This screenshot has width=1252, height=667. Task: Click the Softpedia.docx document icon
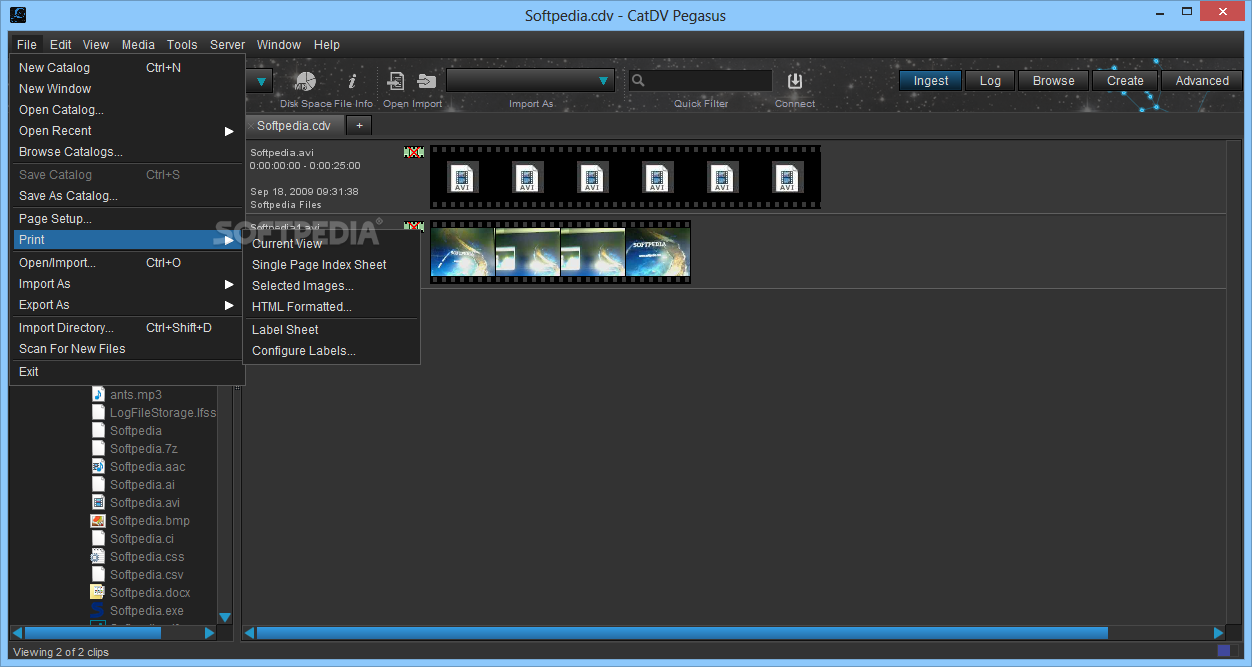click(x=98, y=592)
